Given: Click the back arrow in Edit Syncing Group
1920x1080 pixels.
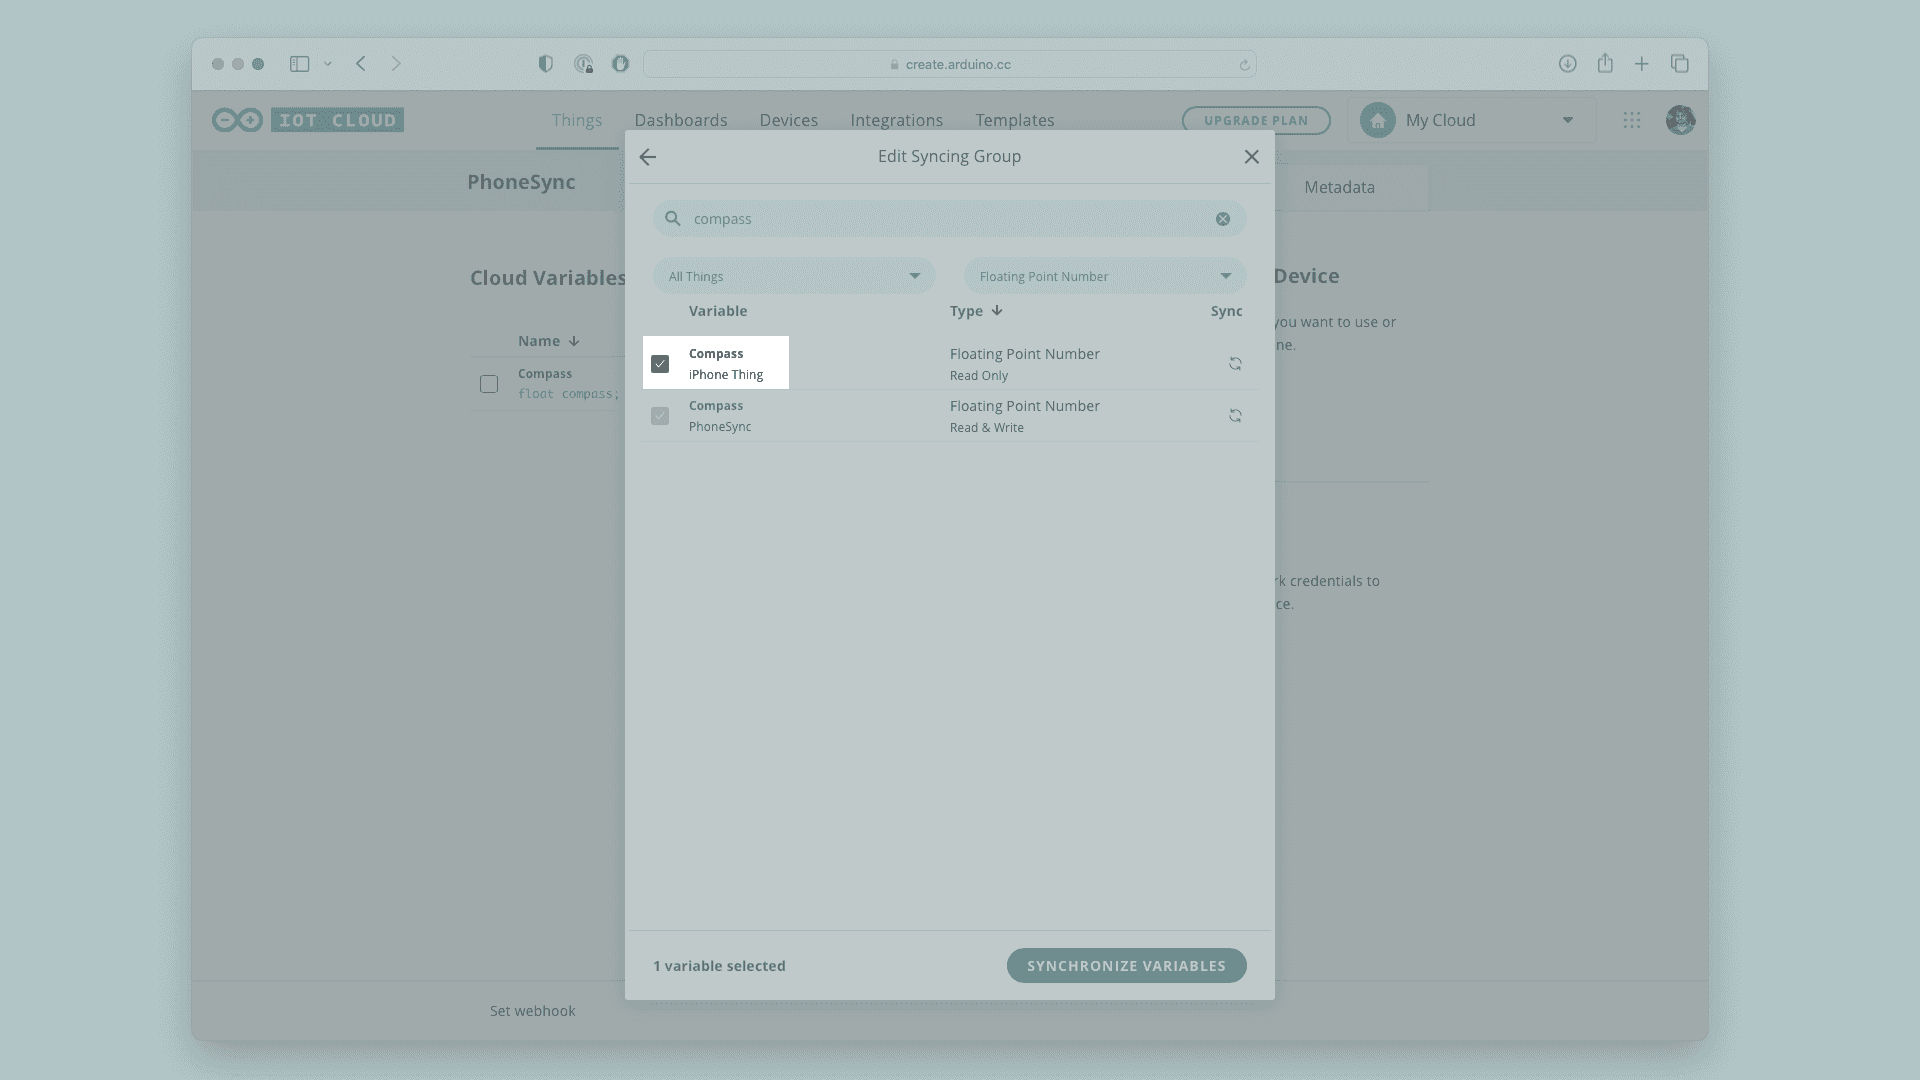Looking at the screenshot, I should point(648,157).
